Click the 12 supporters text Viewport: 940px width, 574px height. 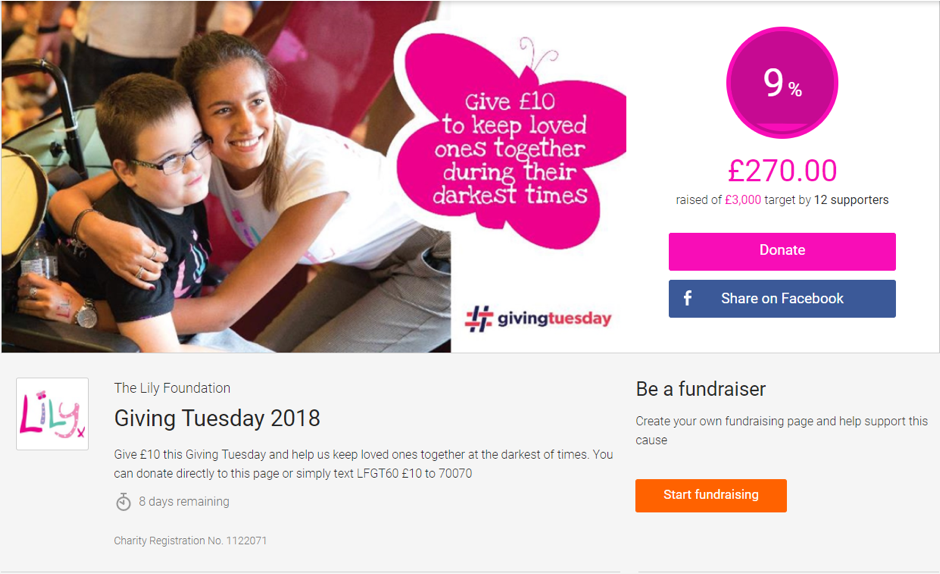tap(851, 200)
